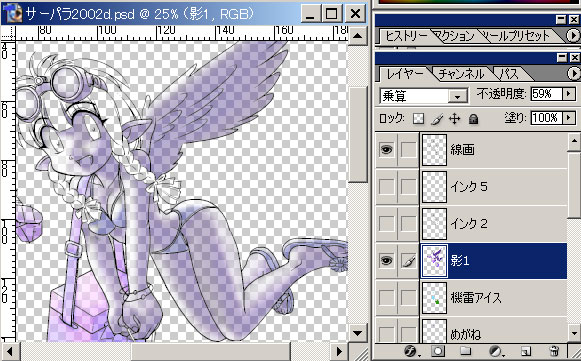Open the adjustment layer icon menu
581x361 pixels.
tap(496, 351)
